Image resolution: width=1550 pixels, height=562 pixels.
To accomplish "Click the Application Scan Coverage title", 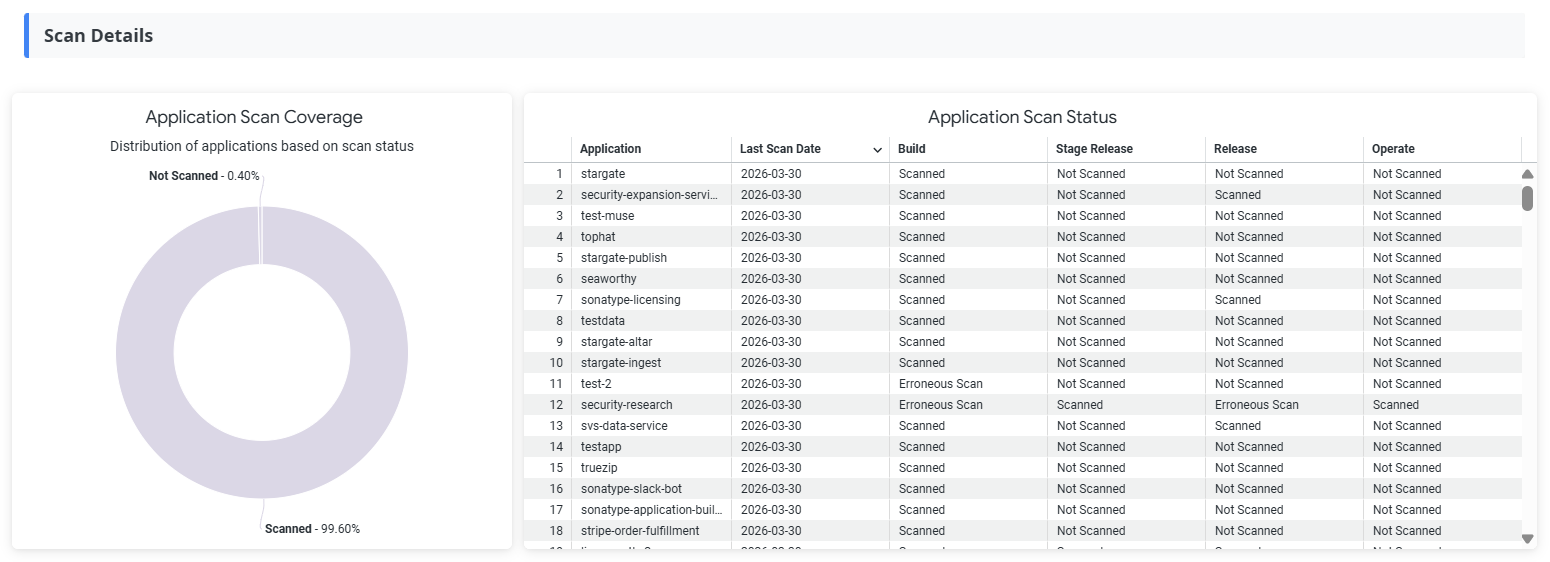I will [x=254, y=117].
